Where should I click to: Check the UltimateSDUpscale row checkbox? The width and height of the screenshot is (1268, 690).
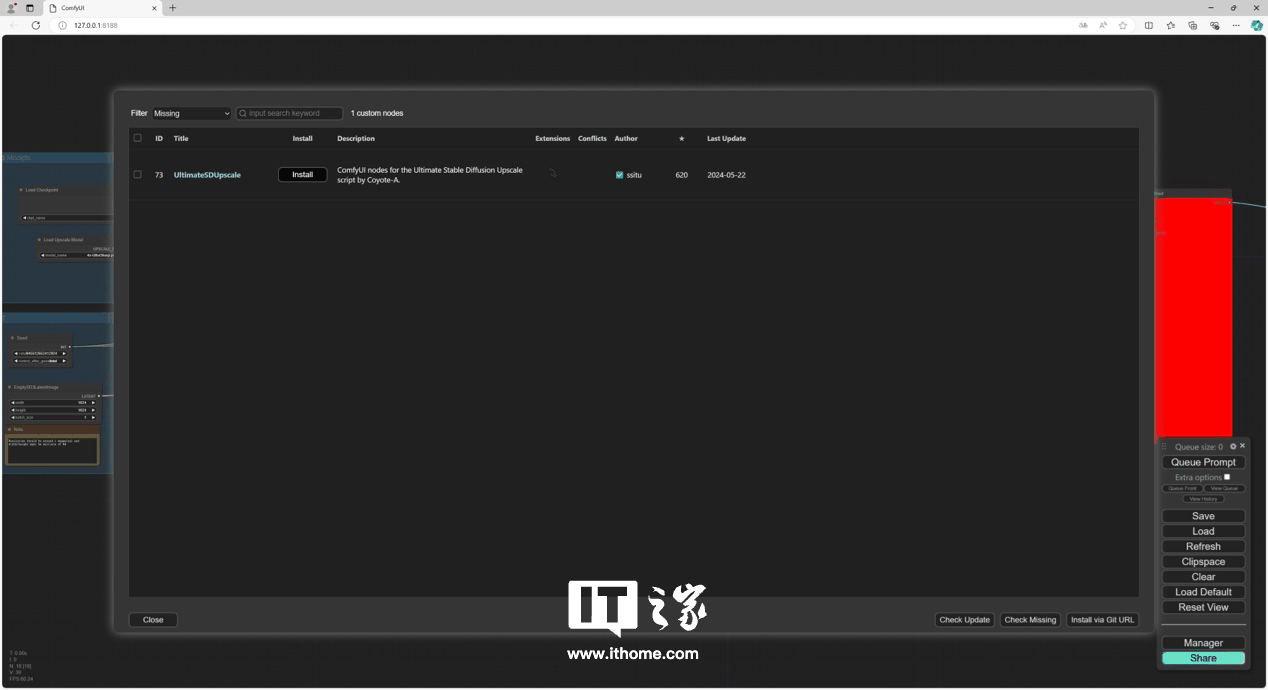138,174
